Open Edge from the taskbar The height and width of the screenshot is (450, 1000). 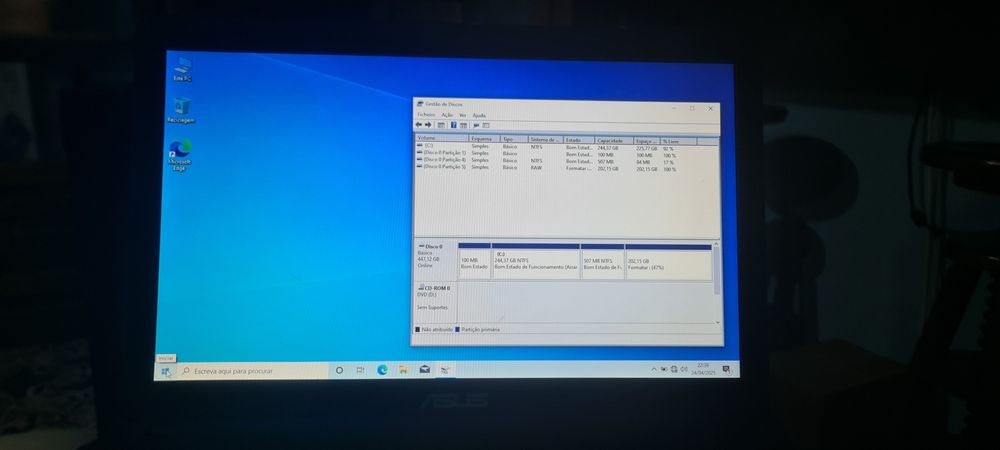[382, 370]
